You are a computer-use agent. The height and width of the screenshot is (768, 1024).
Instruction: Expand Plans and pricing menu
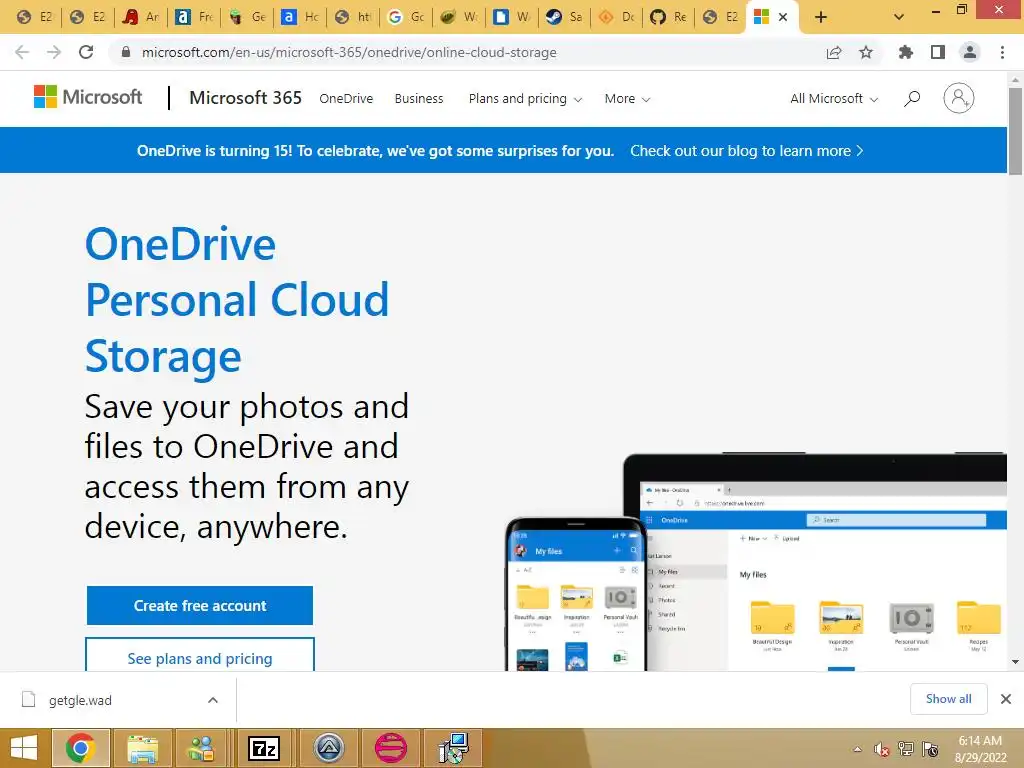(x=525, y=99)
